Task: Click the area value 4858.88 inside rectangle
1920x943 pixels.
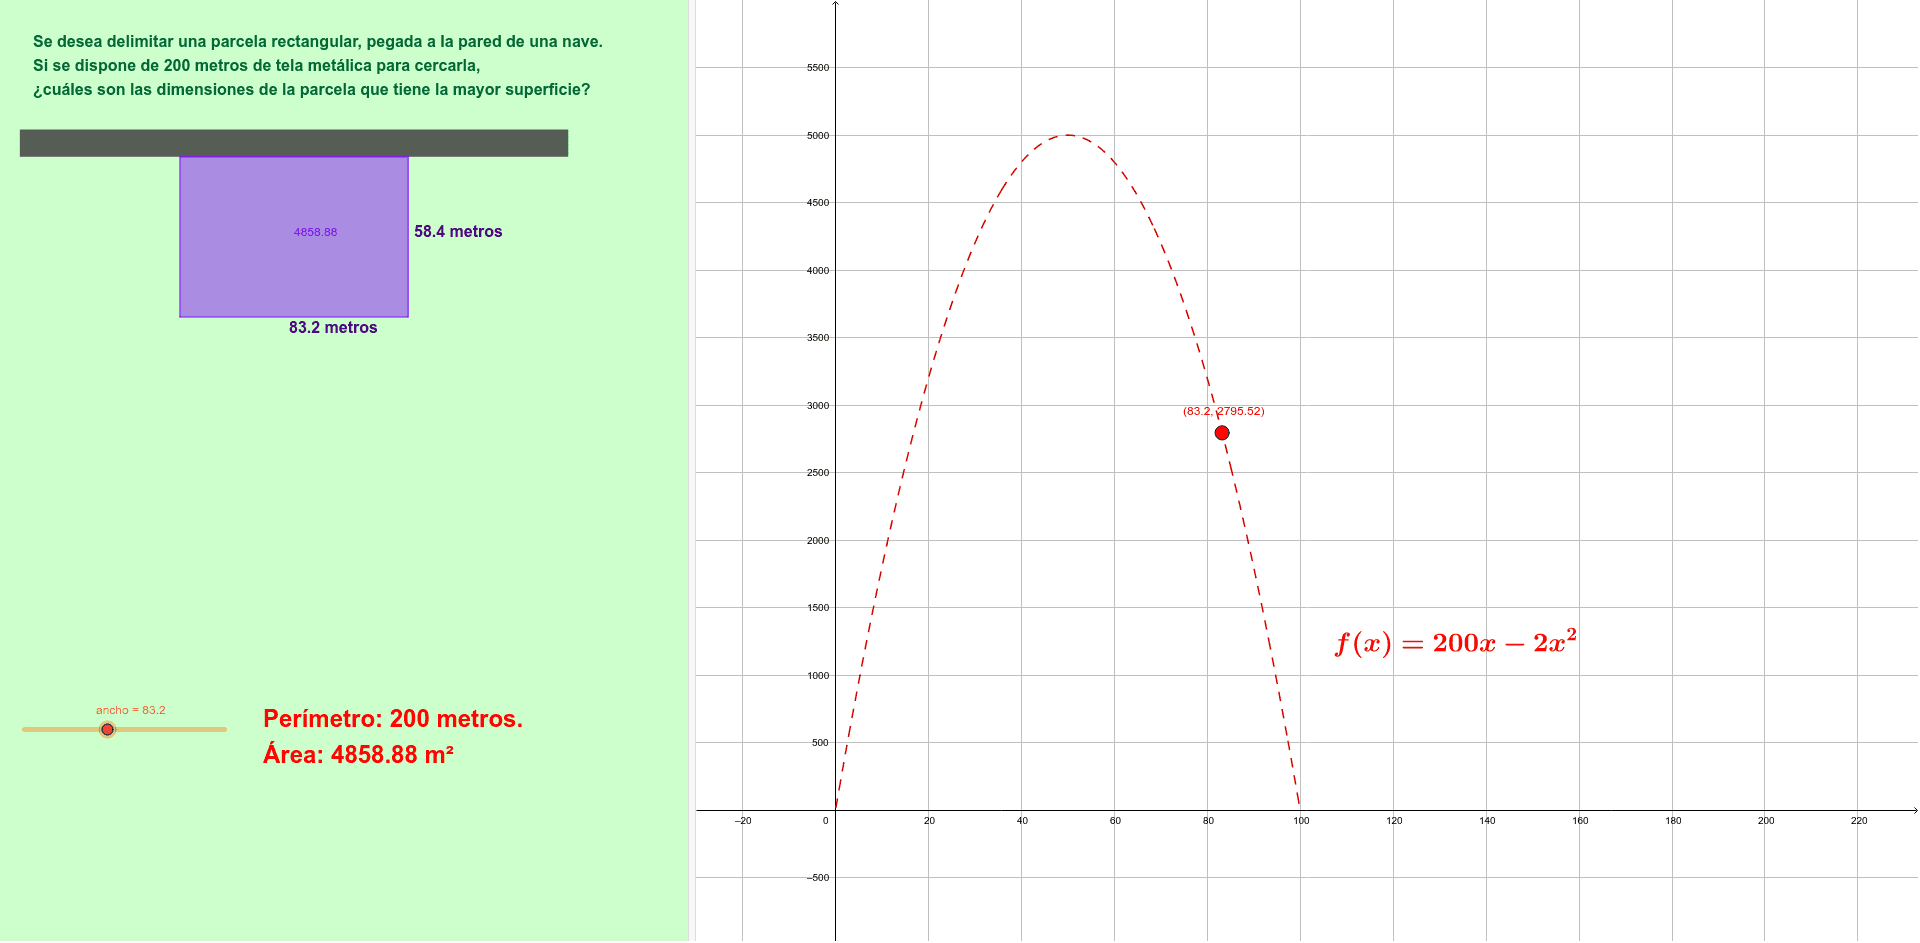Action: (x=315, y=232)
